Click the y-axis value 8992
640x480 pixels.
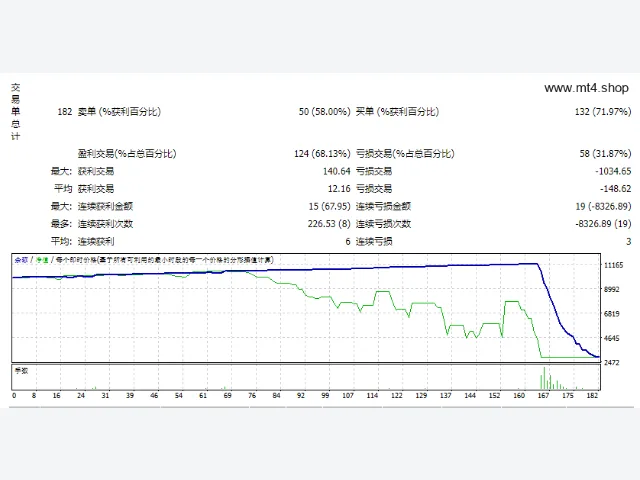(611, 289)
